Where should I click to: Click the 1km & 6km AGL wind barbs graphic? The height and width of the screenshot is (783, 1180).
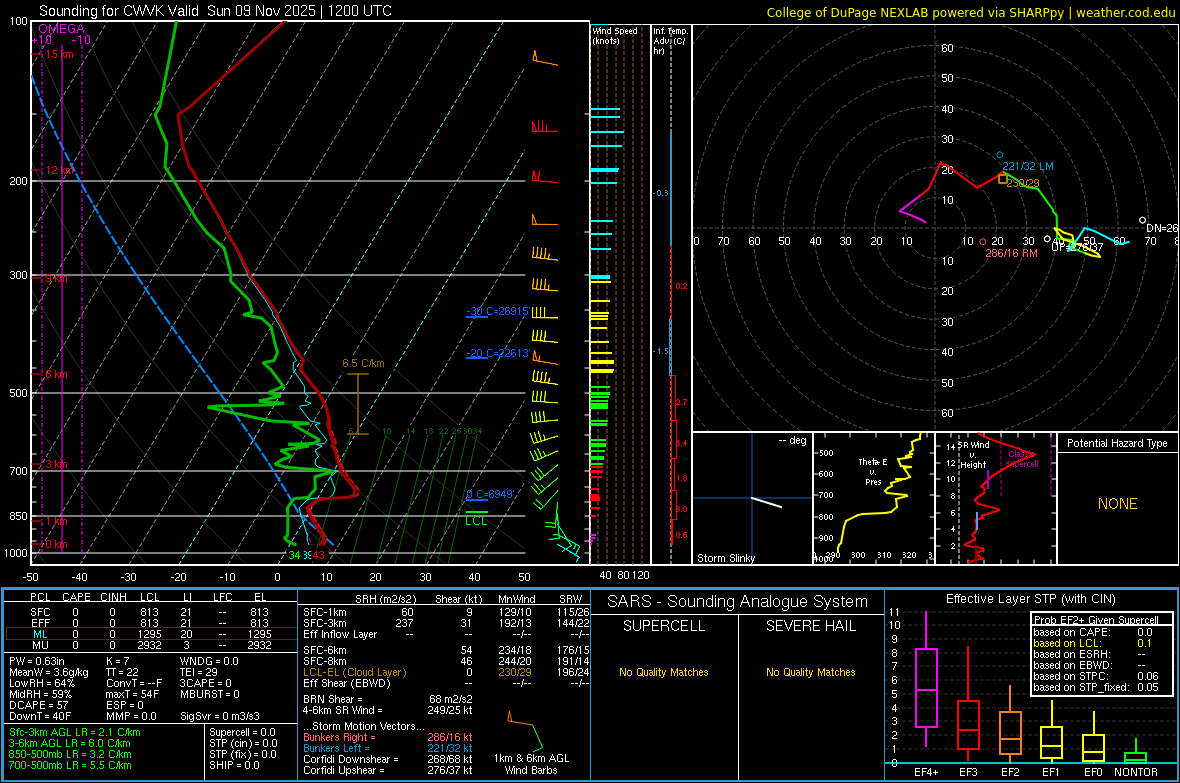point(525,731)
